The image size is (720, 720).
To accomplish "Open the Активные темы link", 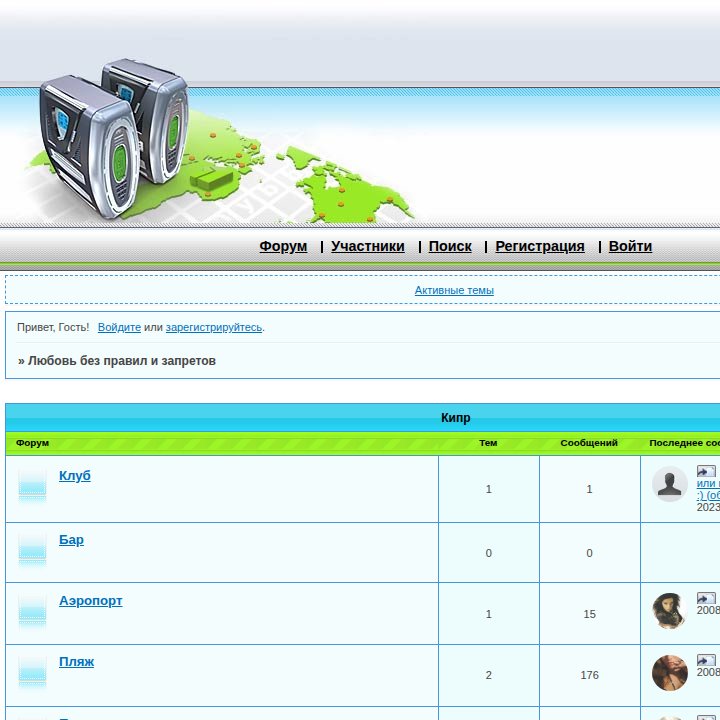I will point(454,290).
